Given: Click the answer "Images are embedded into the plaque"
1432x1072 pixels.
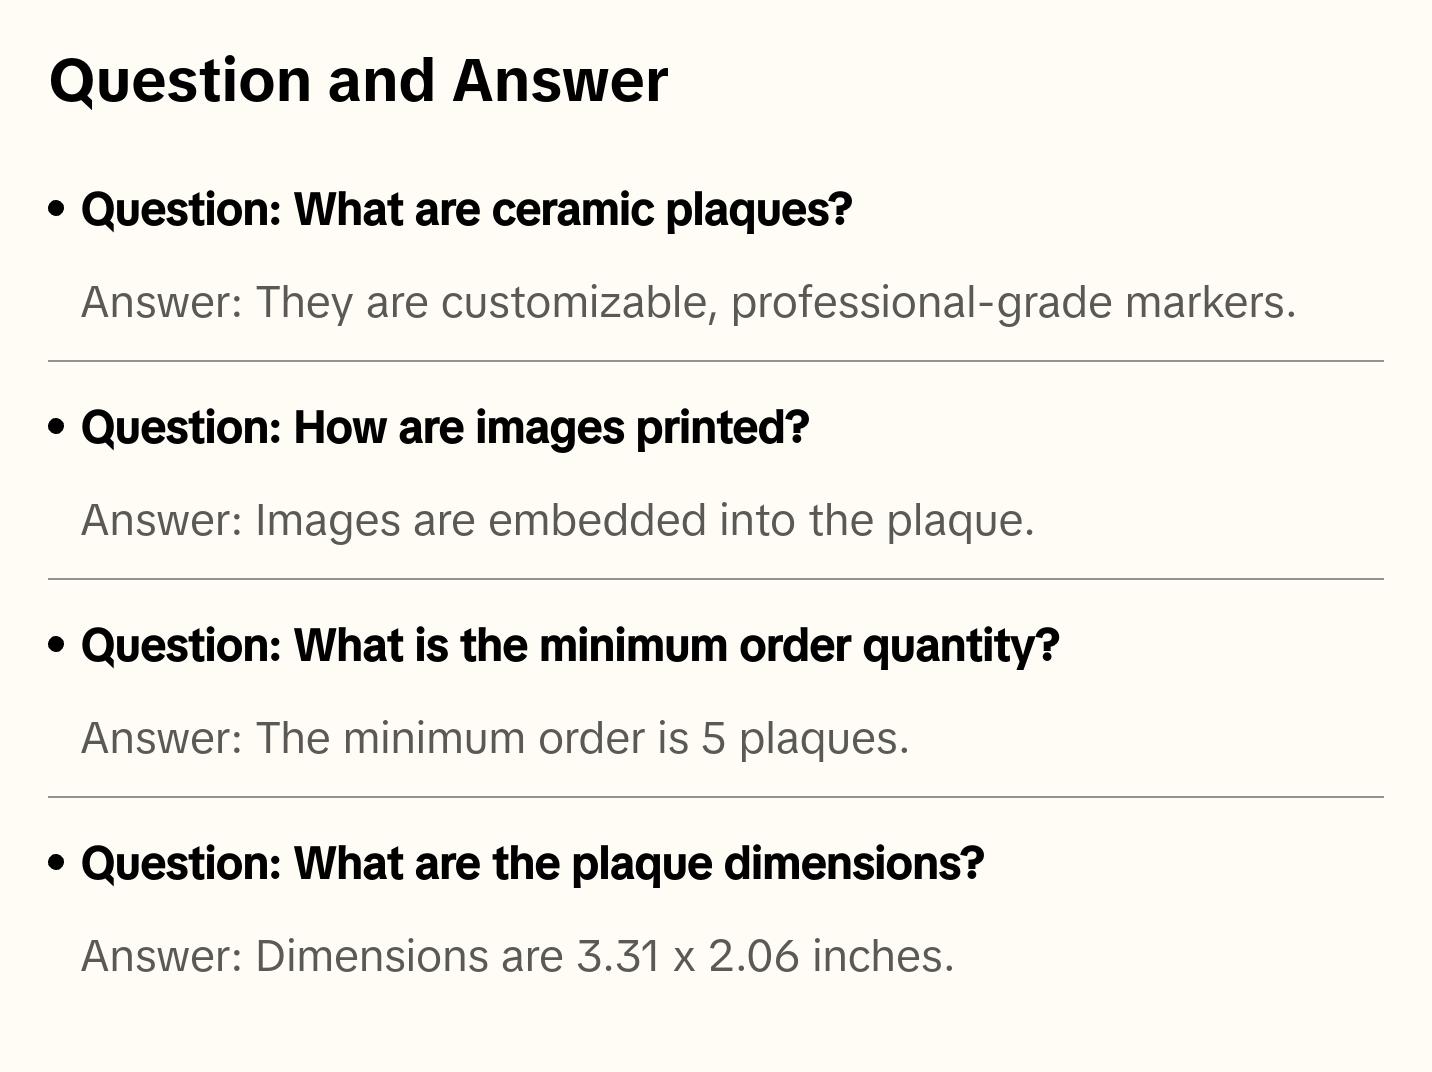Looking at the screenshot, I should (x=557, y=521).
